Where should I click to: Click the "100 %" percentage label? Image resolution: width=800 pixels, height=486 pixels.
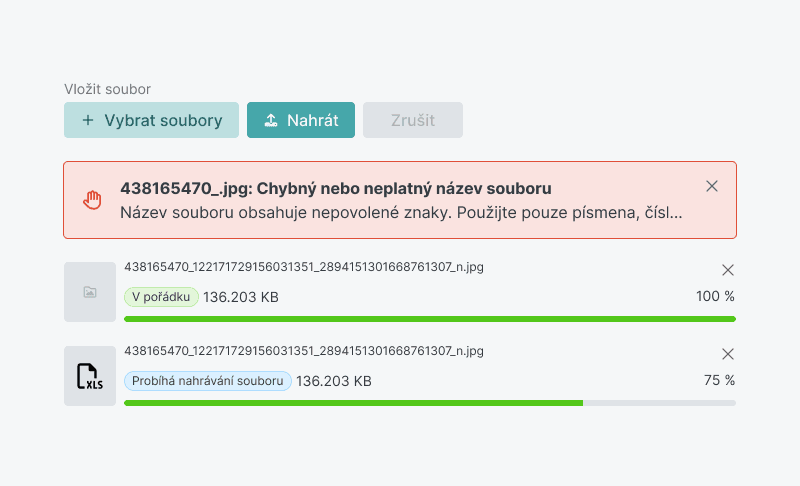pyautogui.click(x=715, y=297)
